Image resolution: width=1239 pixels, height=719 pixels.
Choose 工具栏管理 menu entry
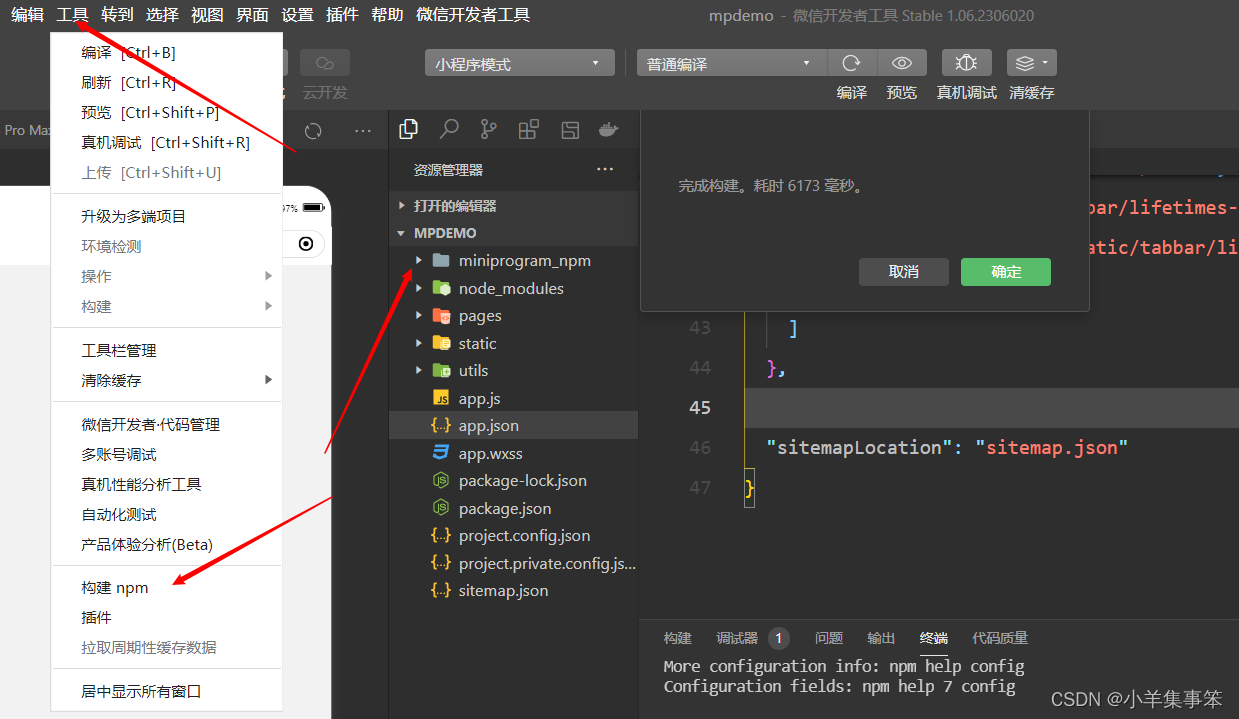coord(167,350)
